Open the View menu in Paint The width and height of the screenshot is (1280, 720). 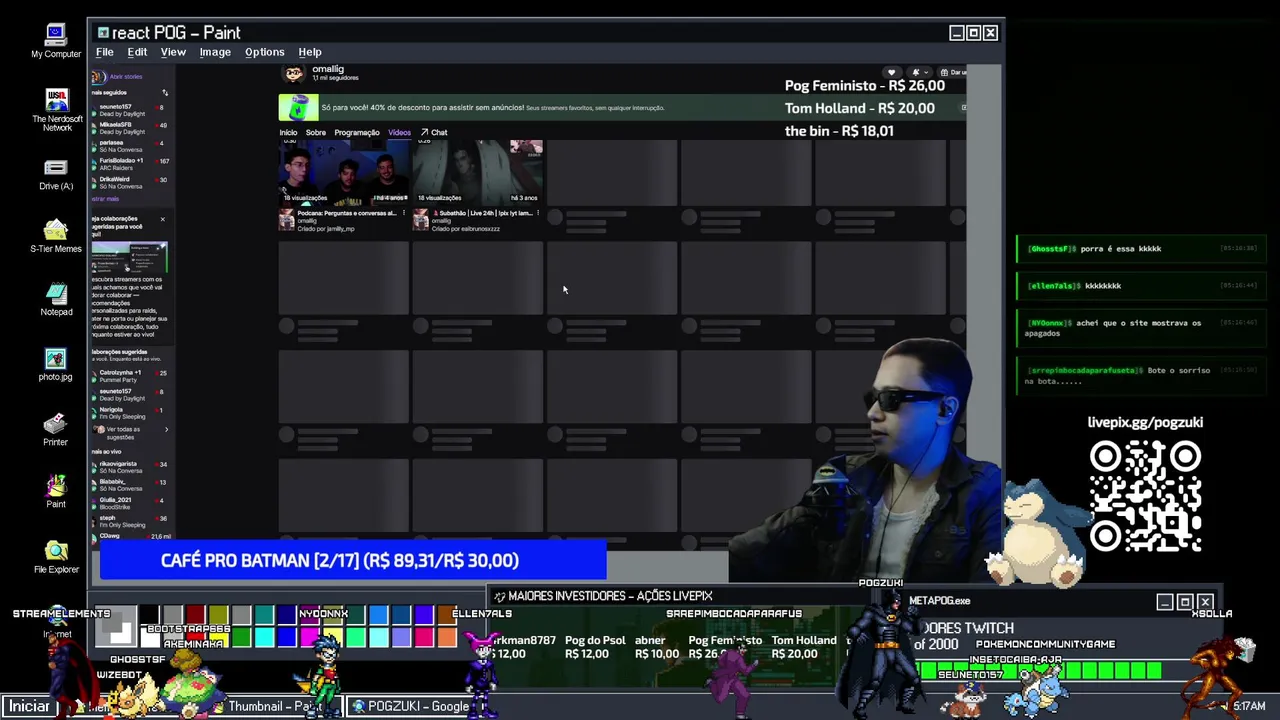[173, 52]
